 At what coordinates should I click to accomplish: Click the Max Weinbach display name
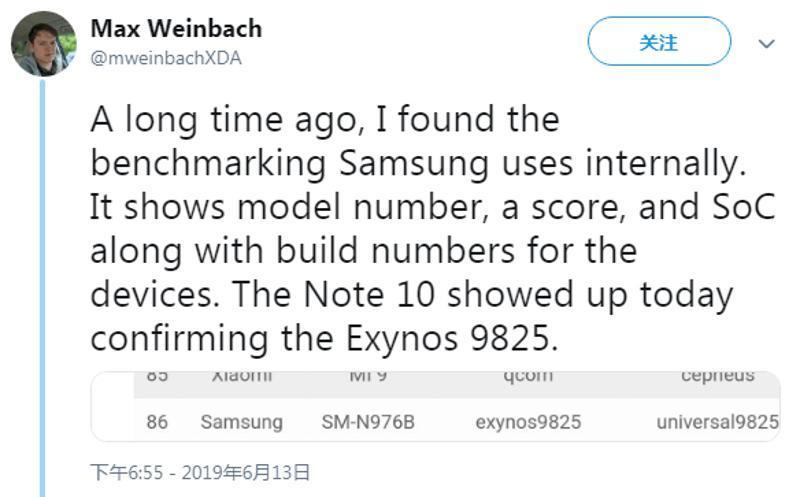176,29
